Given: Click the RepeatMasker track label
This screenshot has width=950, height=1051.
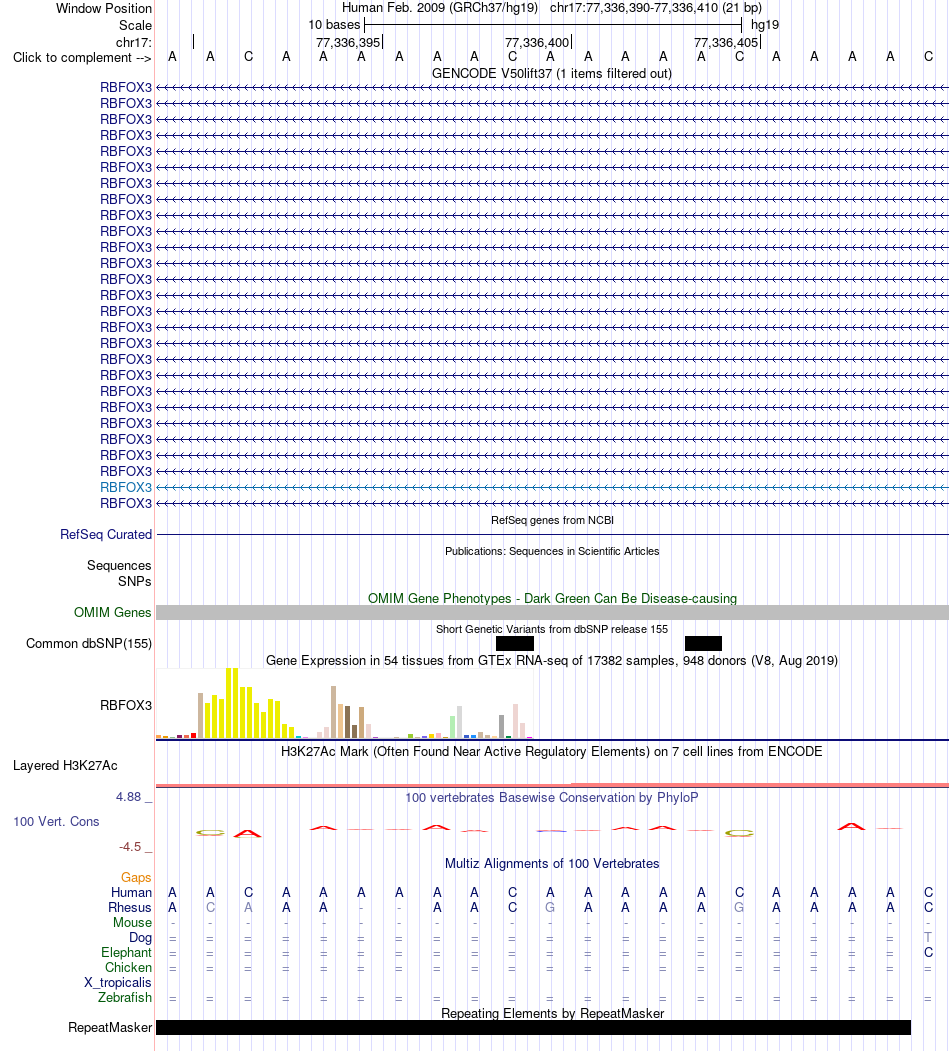Looking at the screenshot, I should (x=110, y=1028).
